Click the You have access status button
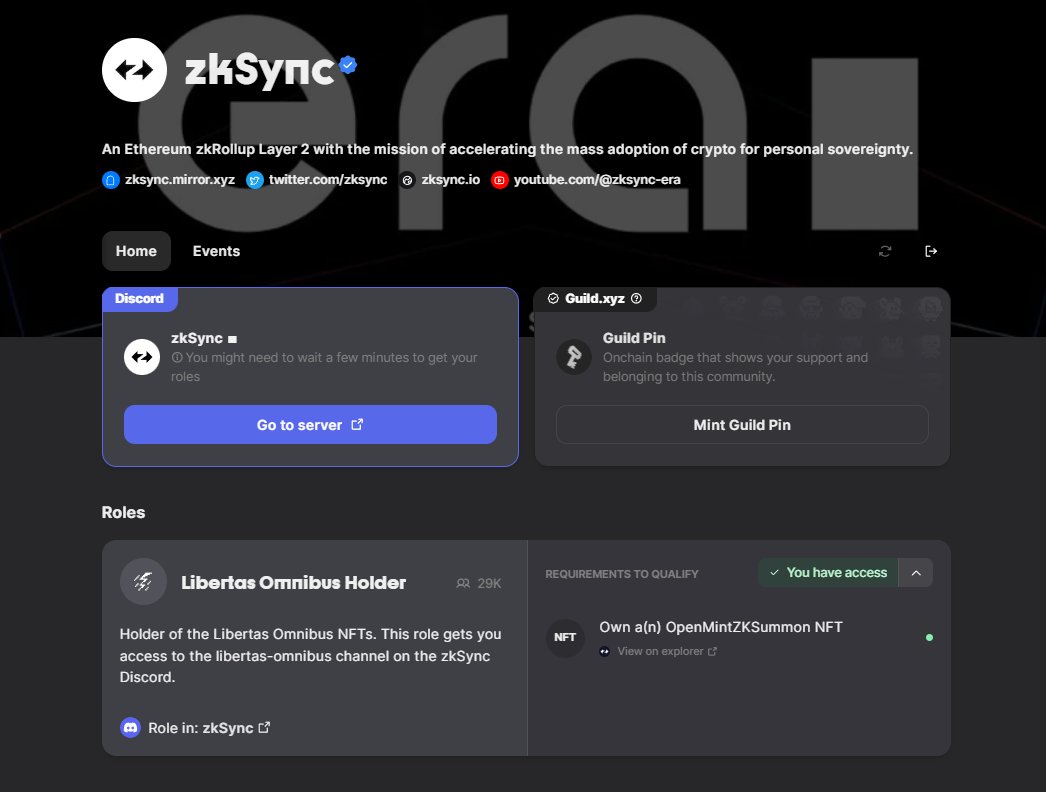1046x792 pixels. 828,572
